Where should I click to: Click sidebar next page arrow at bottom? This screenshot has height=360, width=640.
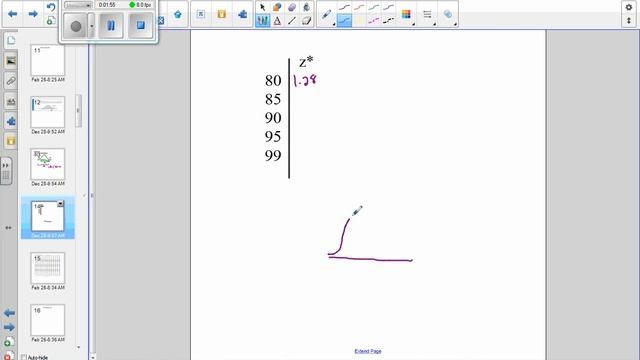[9, 327]
